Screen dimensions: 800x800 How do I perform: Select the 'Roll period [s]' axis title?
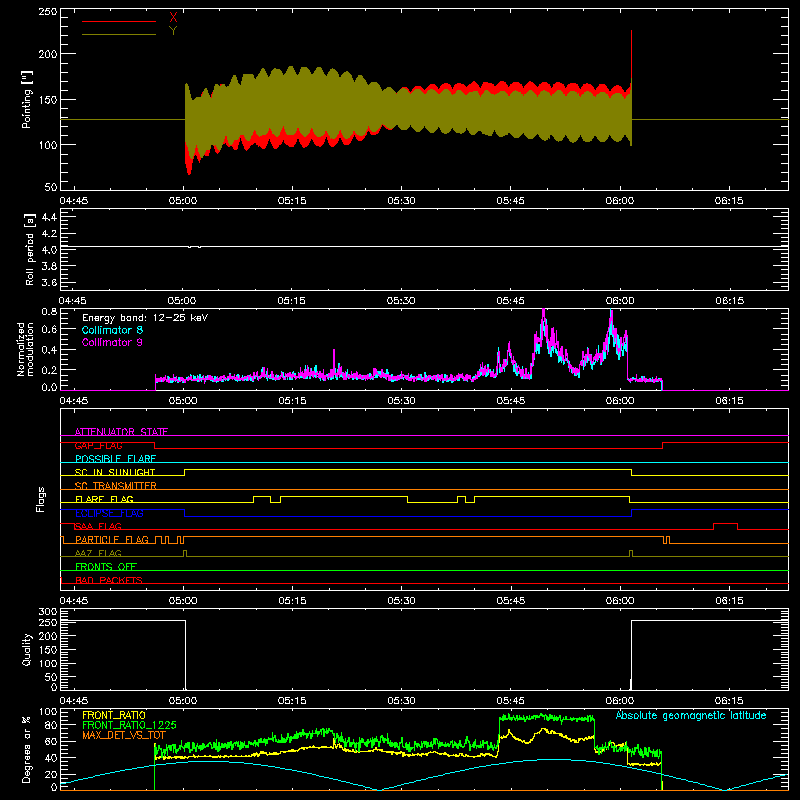coord(29,249)
